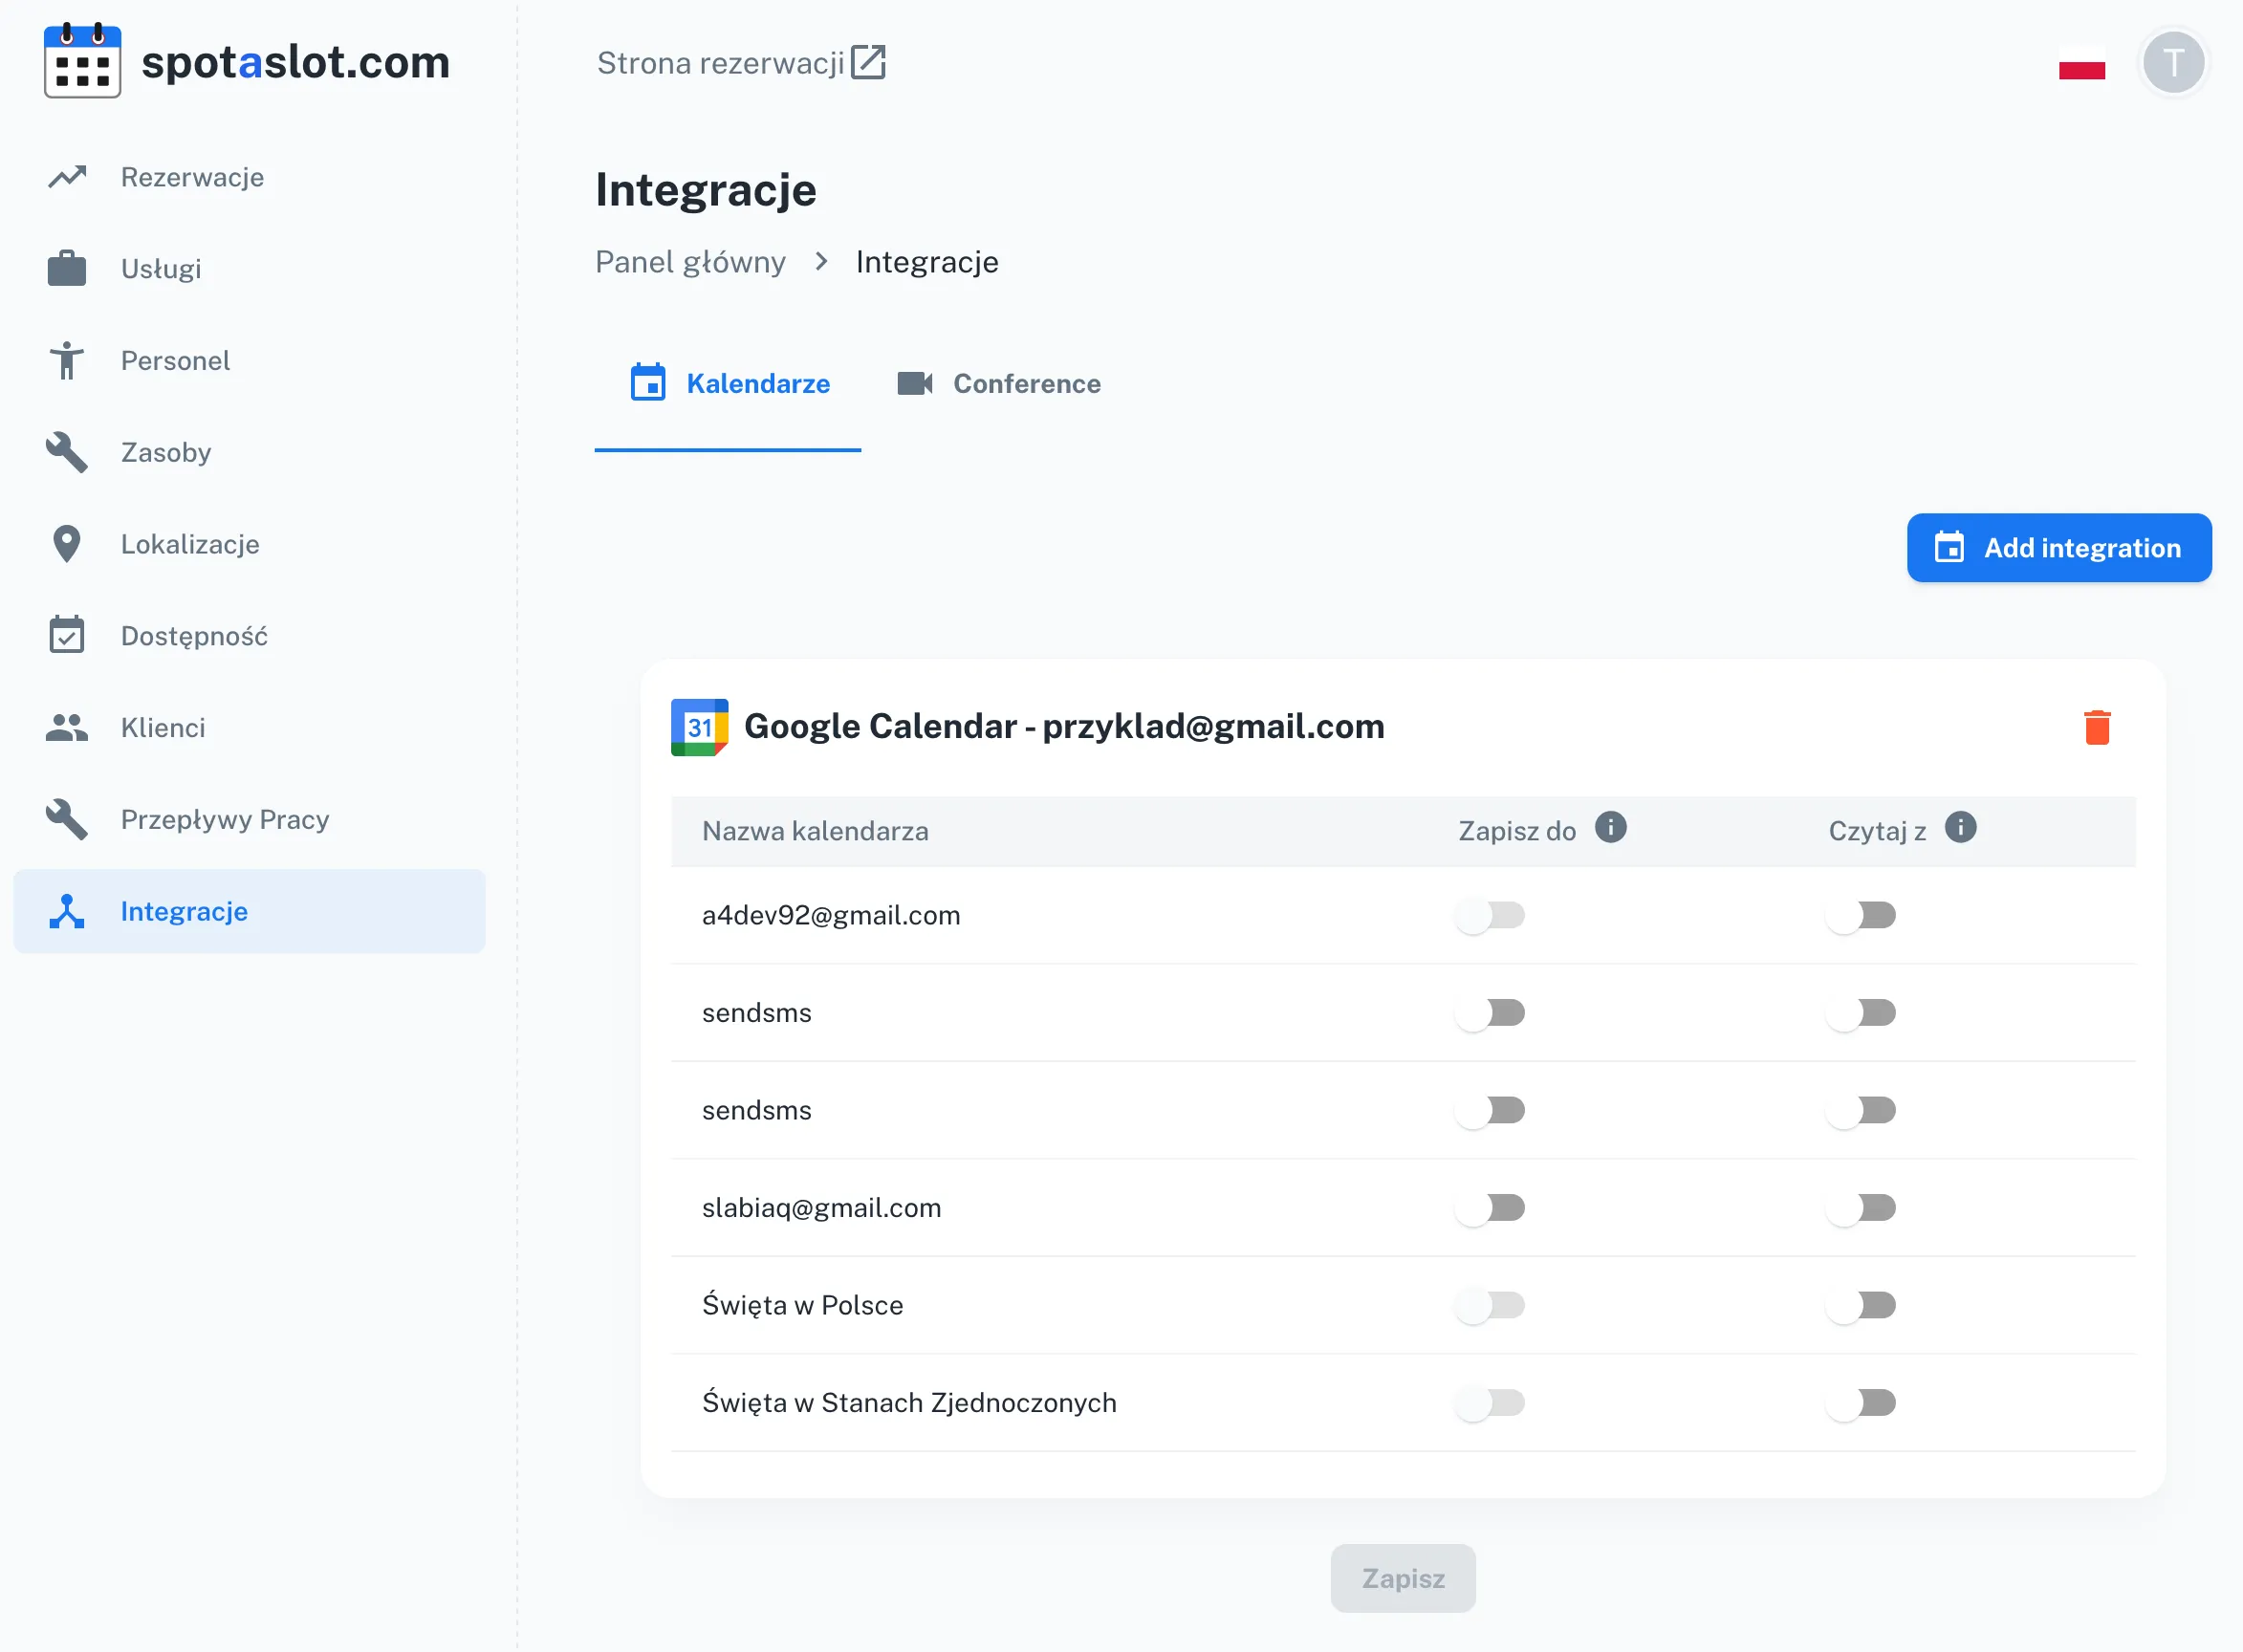The width and height of the screenshot is (2243, 1652).
Task: Click the info icon next to Zapisz do
Action: (1610, 828)
